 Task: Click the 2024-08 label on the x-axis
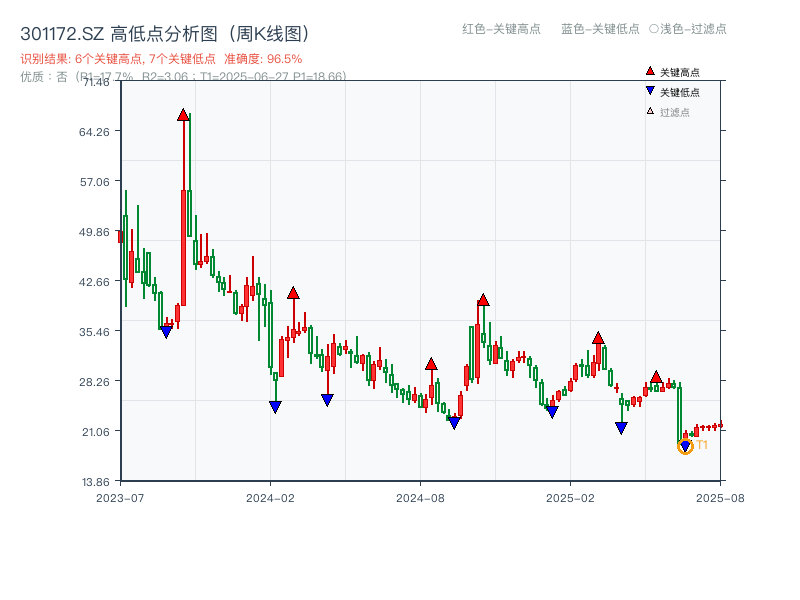(x=419, y=494)
